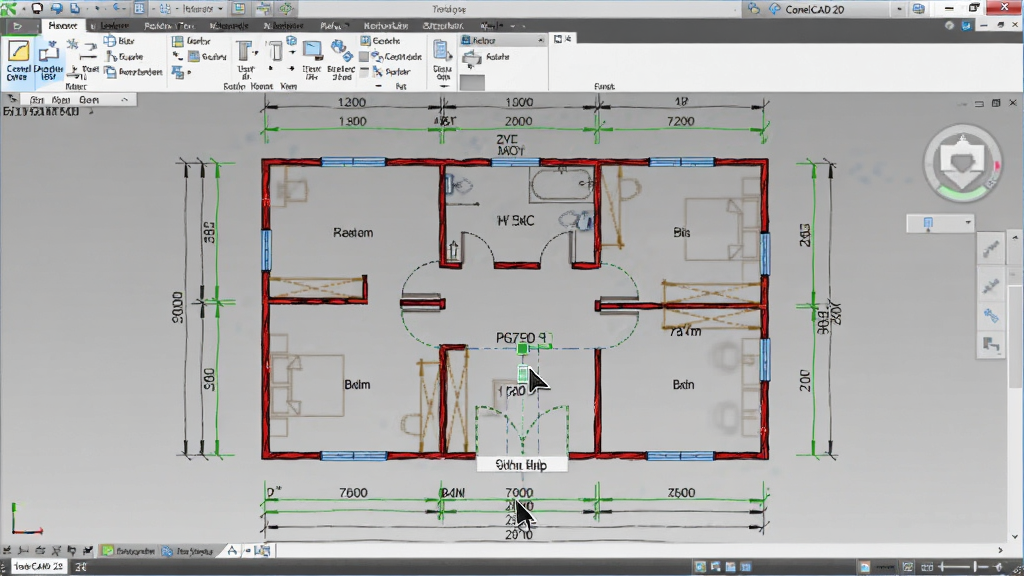Expand the arrow after the Gtn Nen Gem tabs
1024x576 pixels.
pyautogui.click(x=124, y=100)
